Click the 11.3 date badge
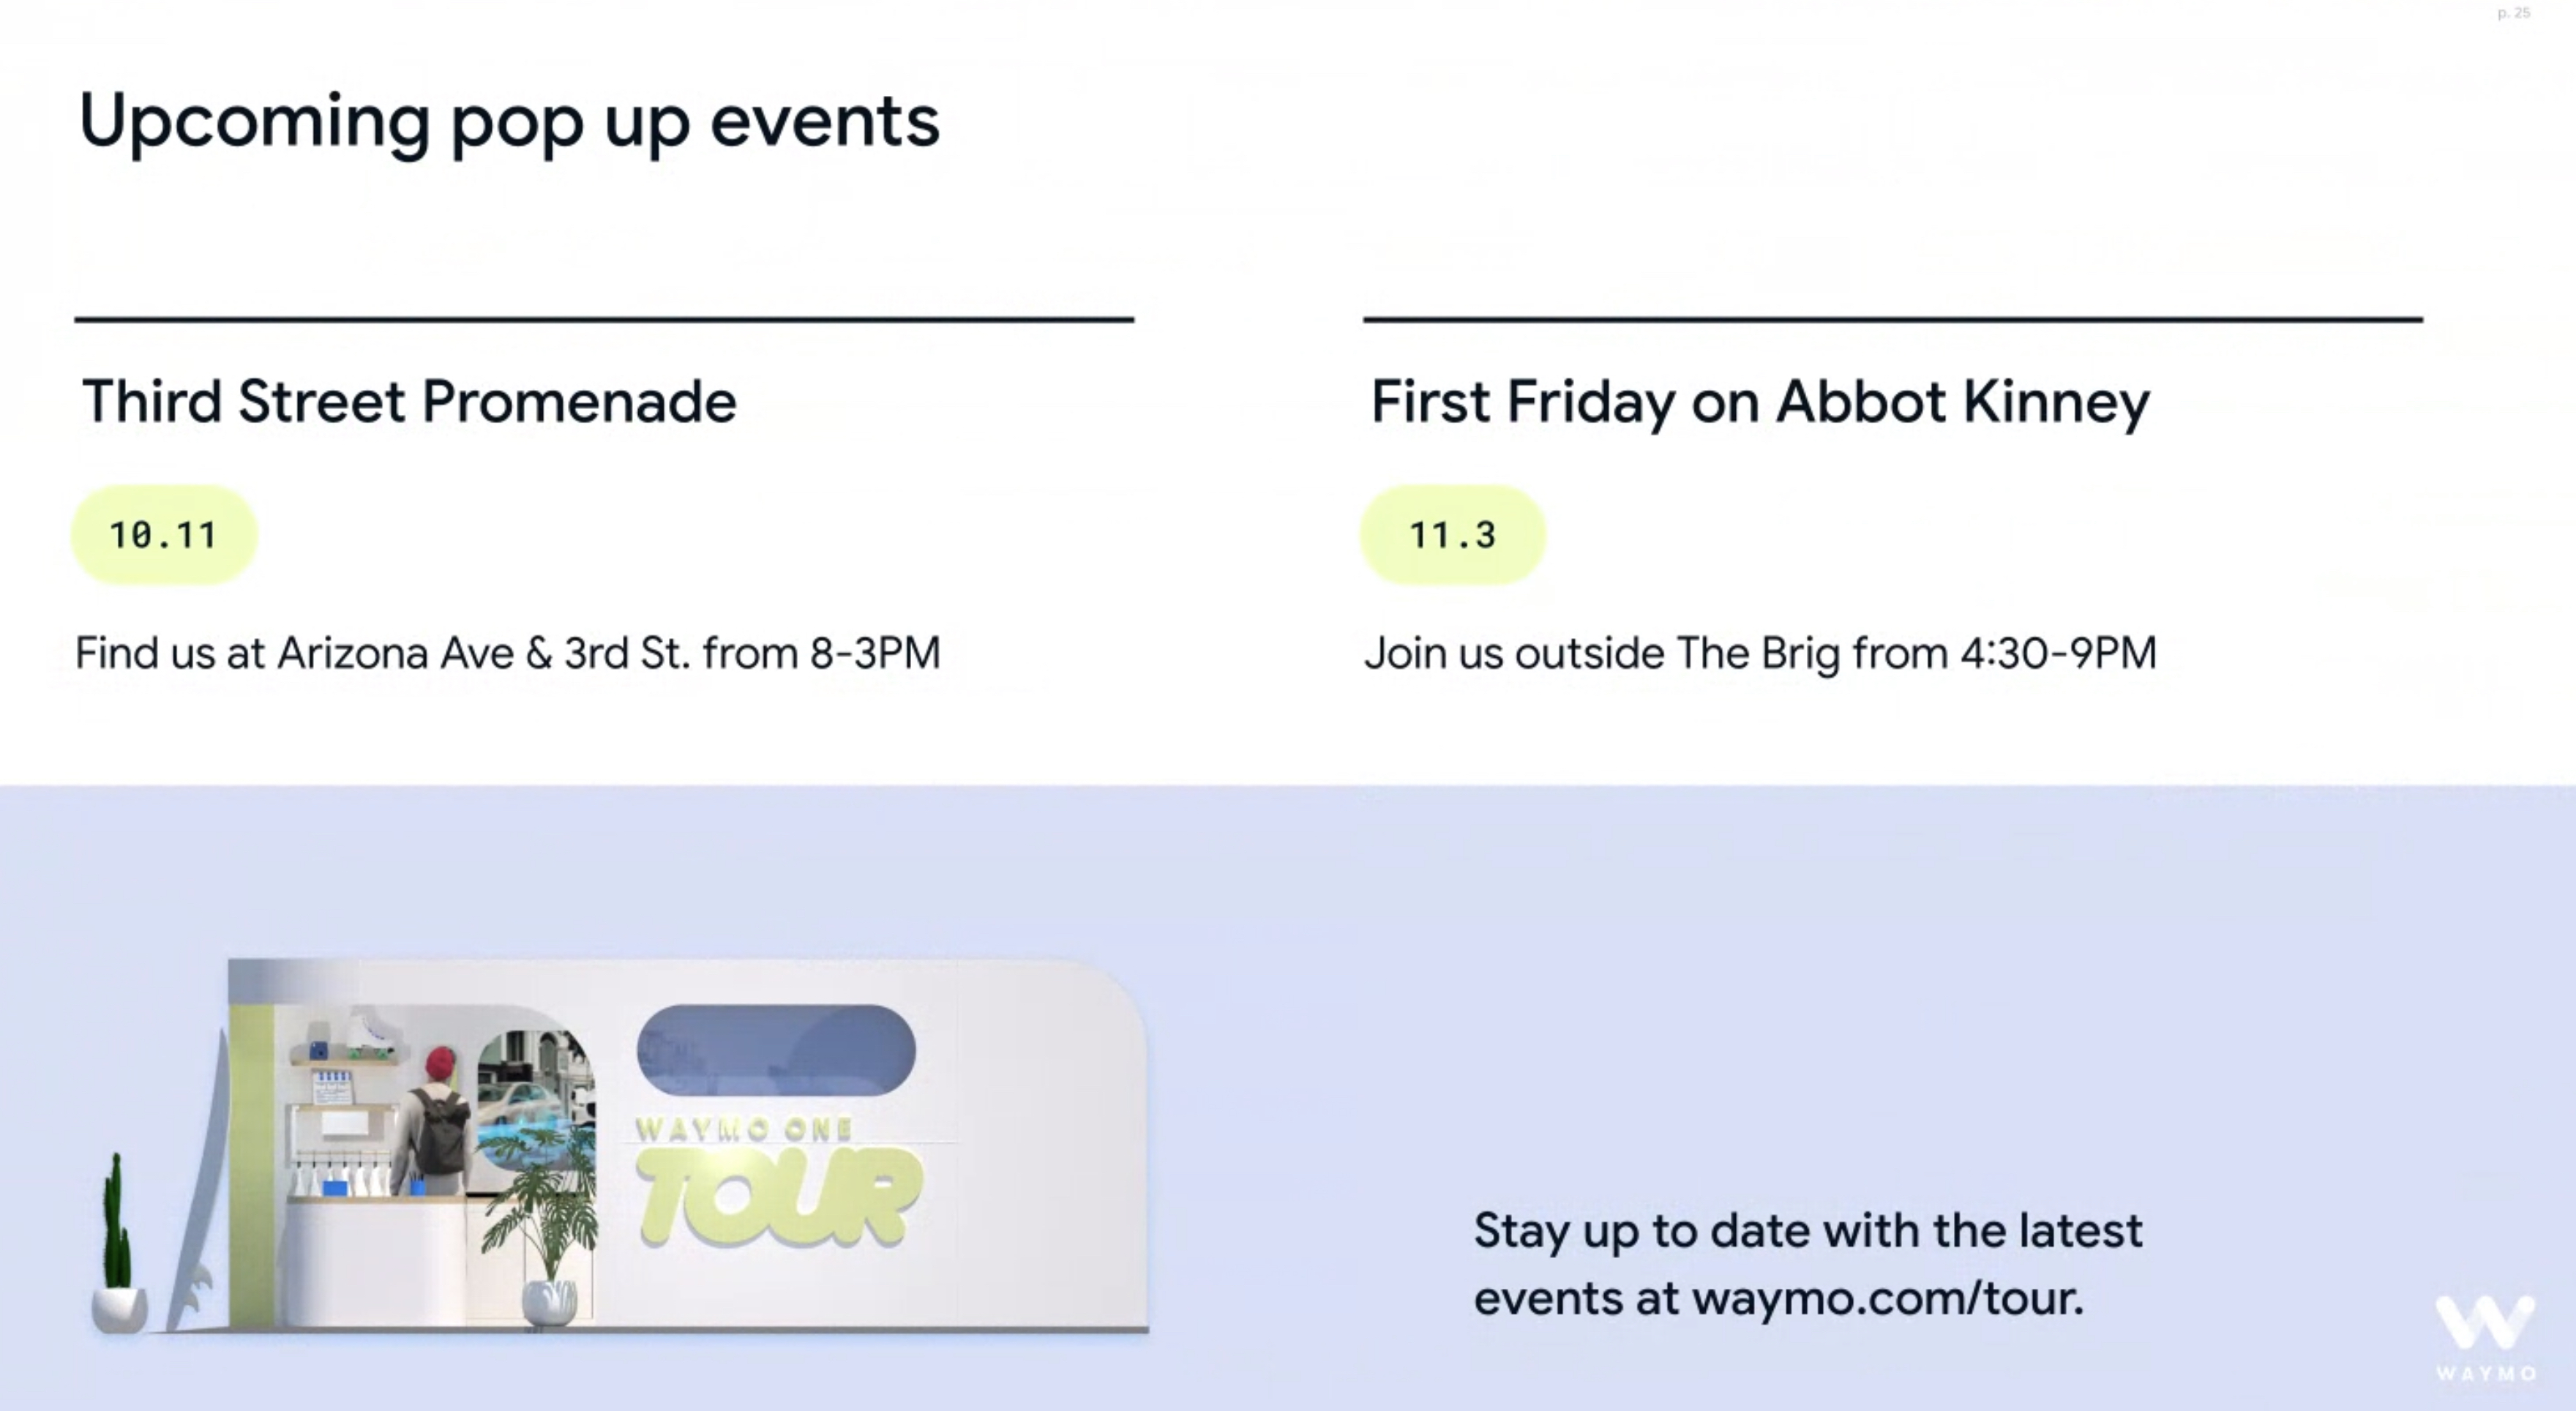Viewport: 2576px width, 1411px height. tap(1452, 535)
